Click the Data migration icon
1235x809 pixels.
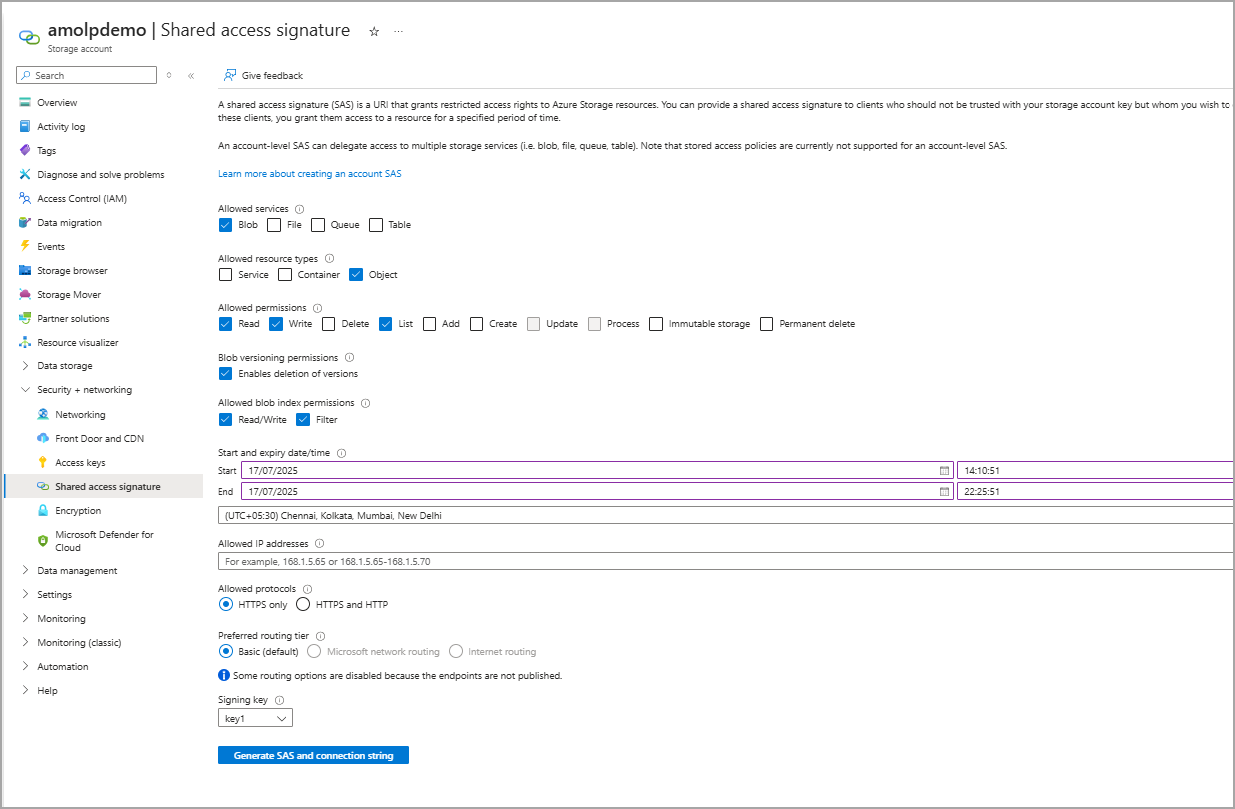click(x=25, y=223)
